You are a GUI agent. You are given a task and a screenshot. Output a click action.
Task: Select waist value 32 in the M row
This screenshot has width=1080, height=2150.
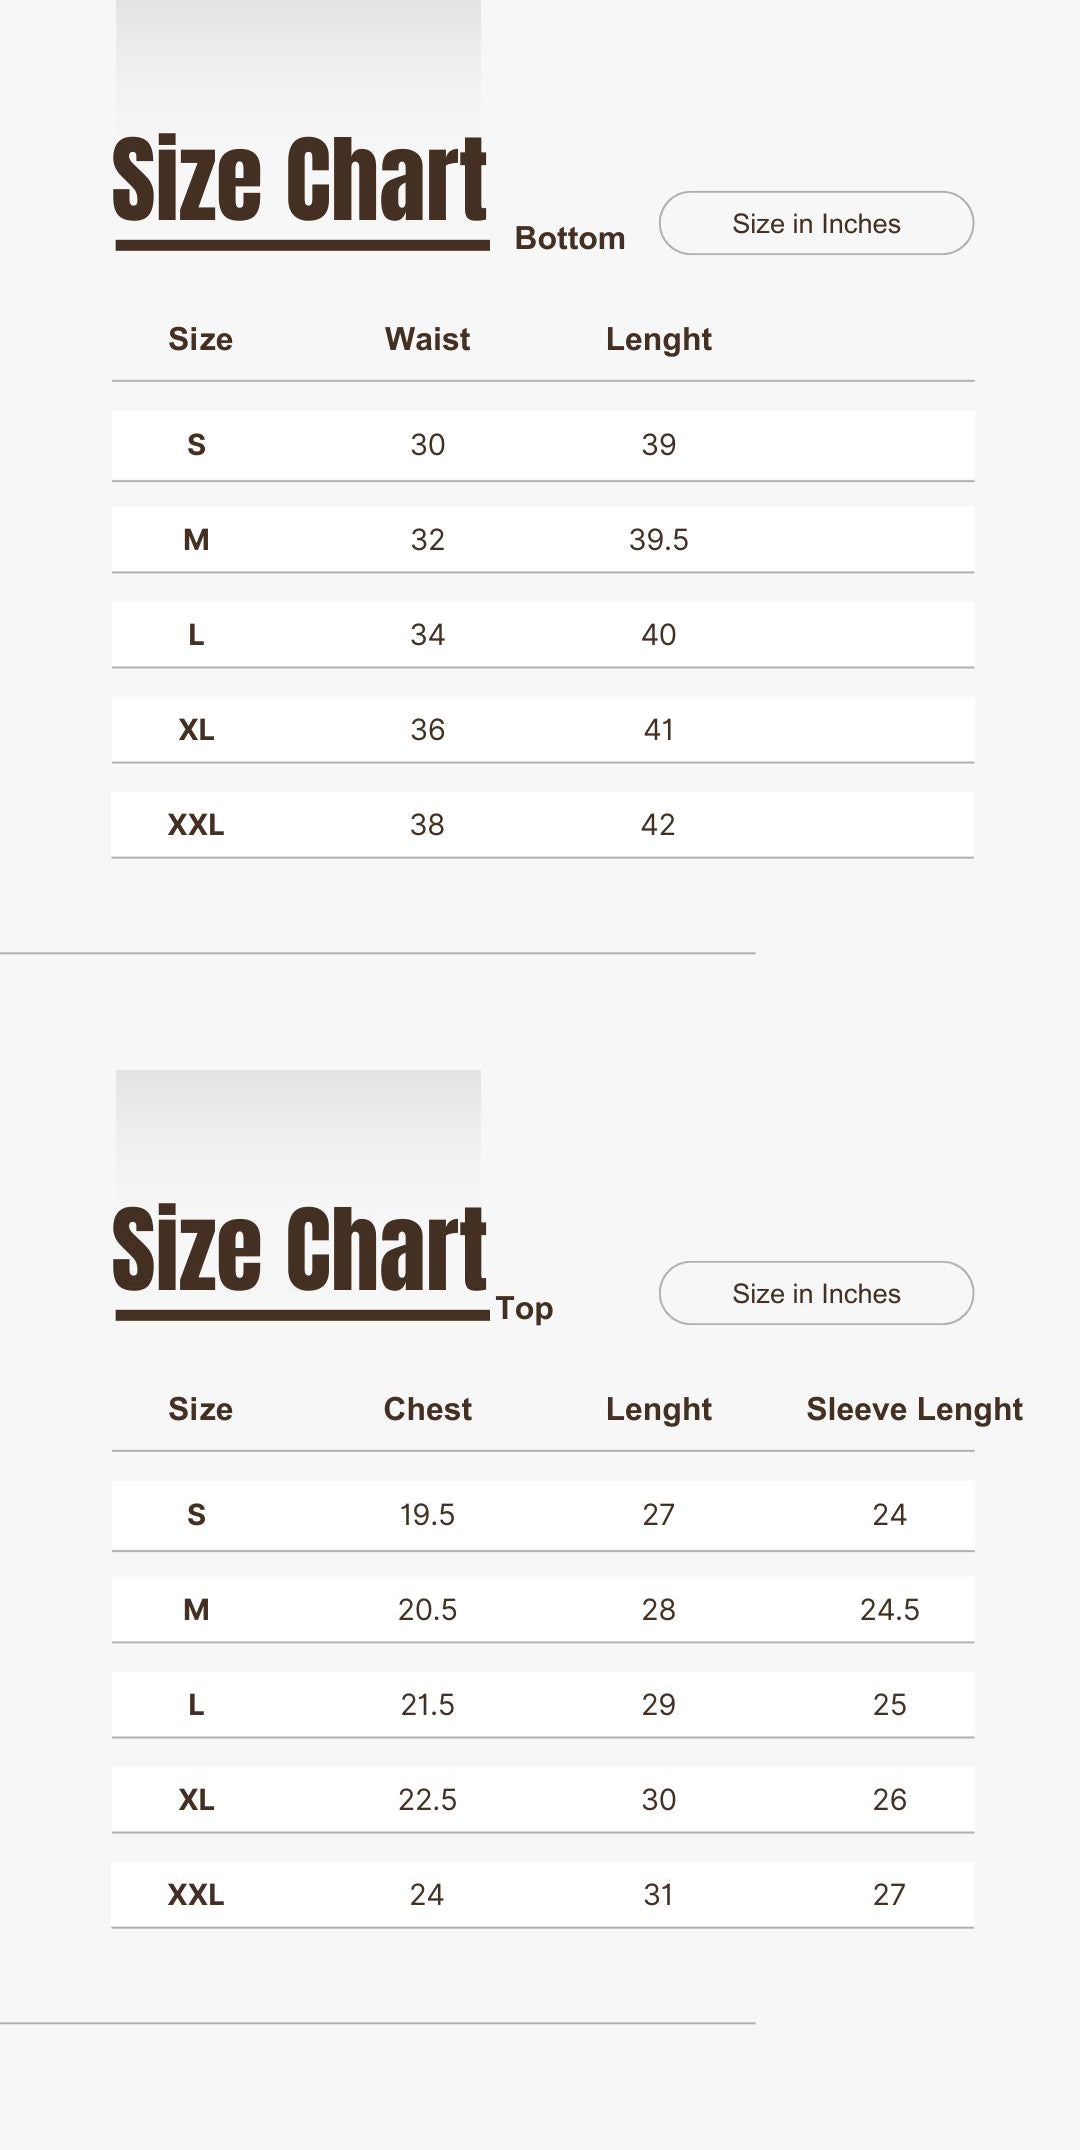point(427,540)
